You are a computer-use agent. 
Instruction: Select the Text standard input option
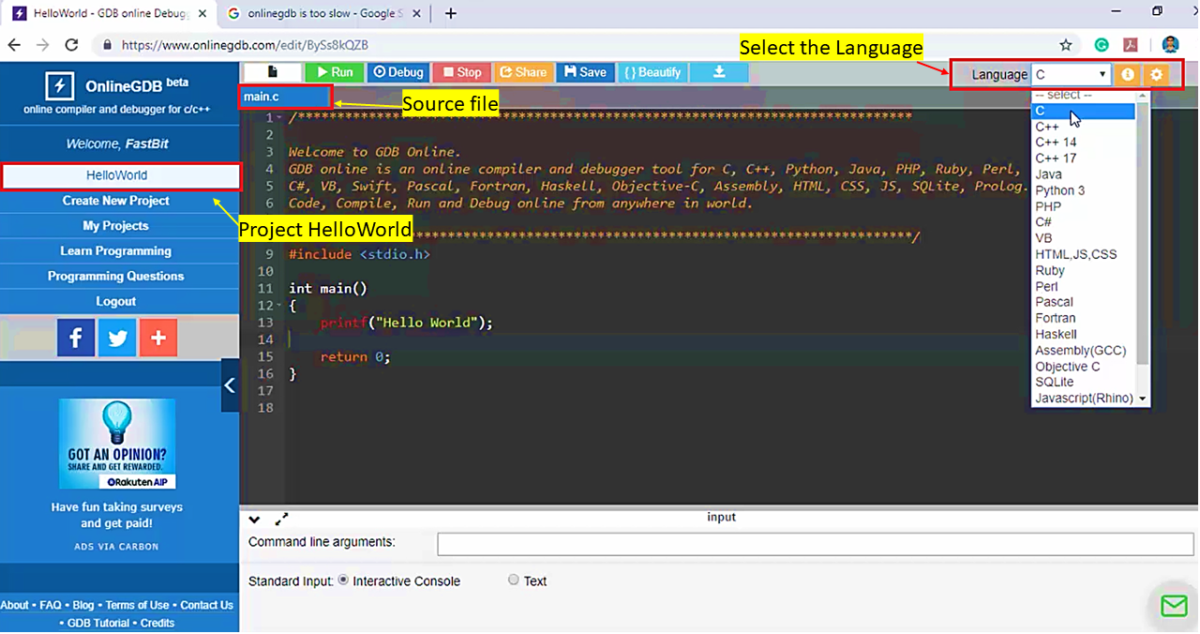pos(514,580)
